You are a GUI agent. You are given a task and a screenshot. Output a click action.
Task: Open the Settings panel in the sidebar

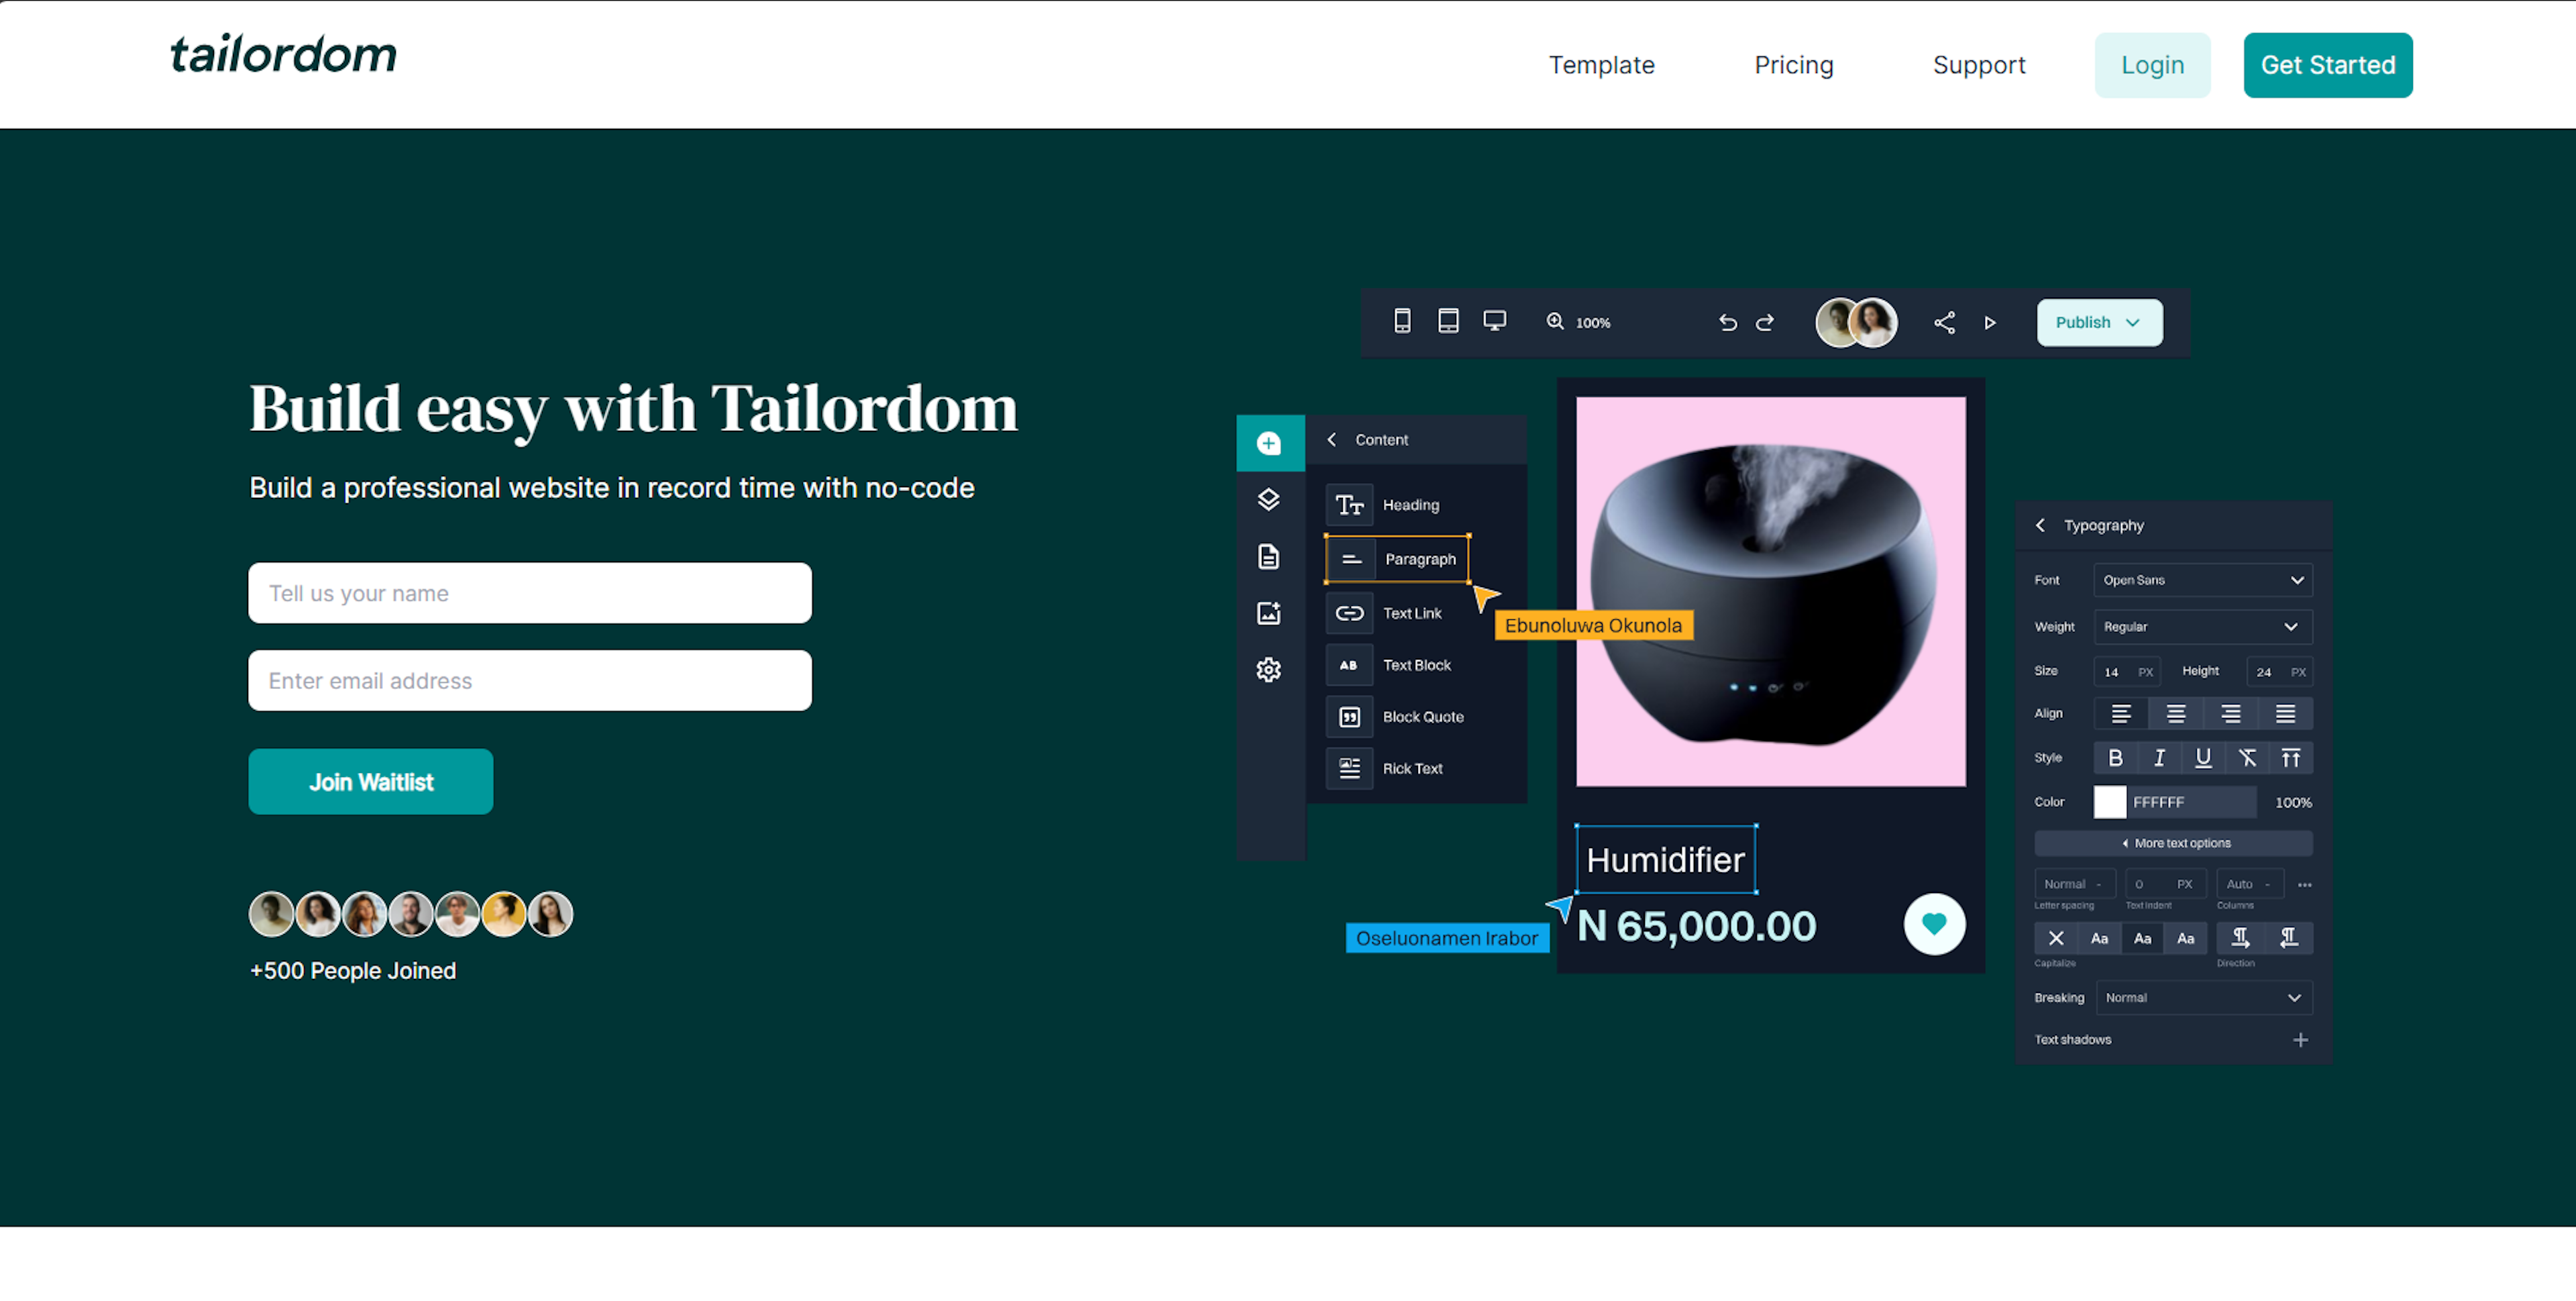1269,669
